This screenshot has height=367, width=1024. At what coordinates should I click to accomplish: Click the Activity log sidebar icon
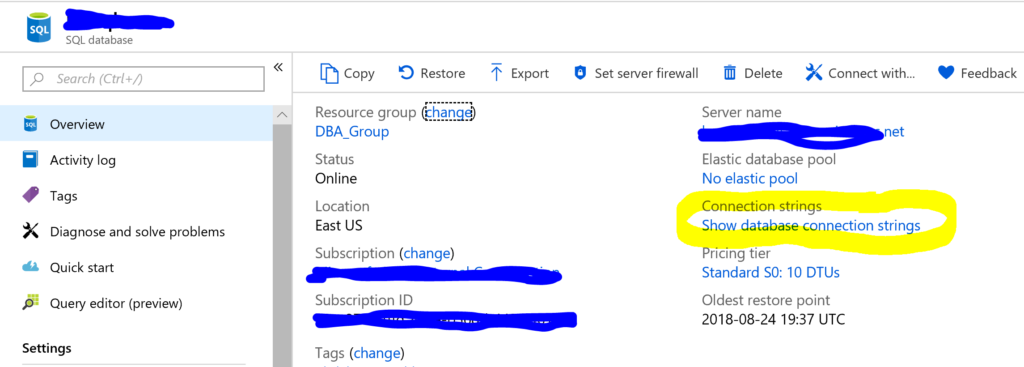[x=30, y=159]
